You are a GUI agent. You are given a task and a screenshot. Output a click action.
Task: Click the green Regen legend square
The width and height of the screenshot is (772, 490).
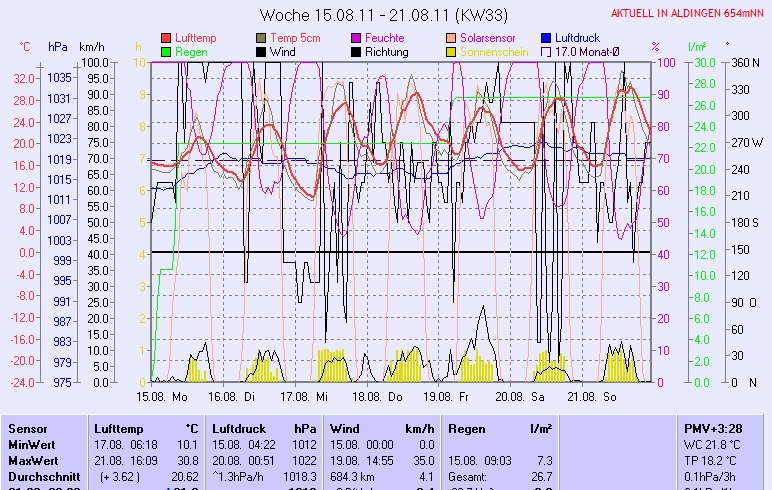[x=166, y=52]
